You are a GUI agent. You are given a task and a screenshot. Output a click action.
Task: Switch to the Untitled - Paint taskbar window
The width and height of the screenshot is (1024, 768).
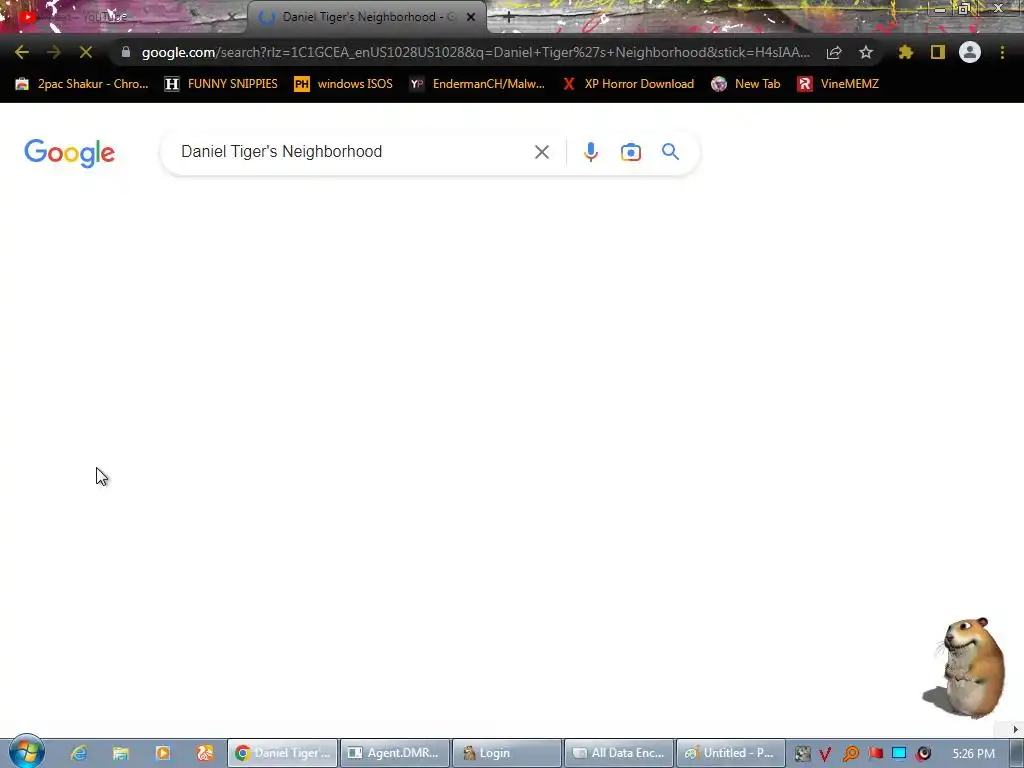731,753
